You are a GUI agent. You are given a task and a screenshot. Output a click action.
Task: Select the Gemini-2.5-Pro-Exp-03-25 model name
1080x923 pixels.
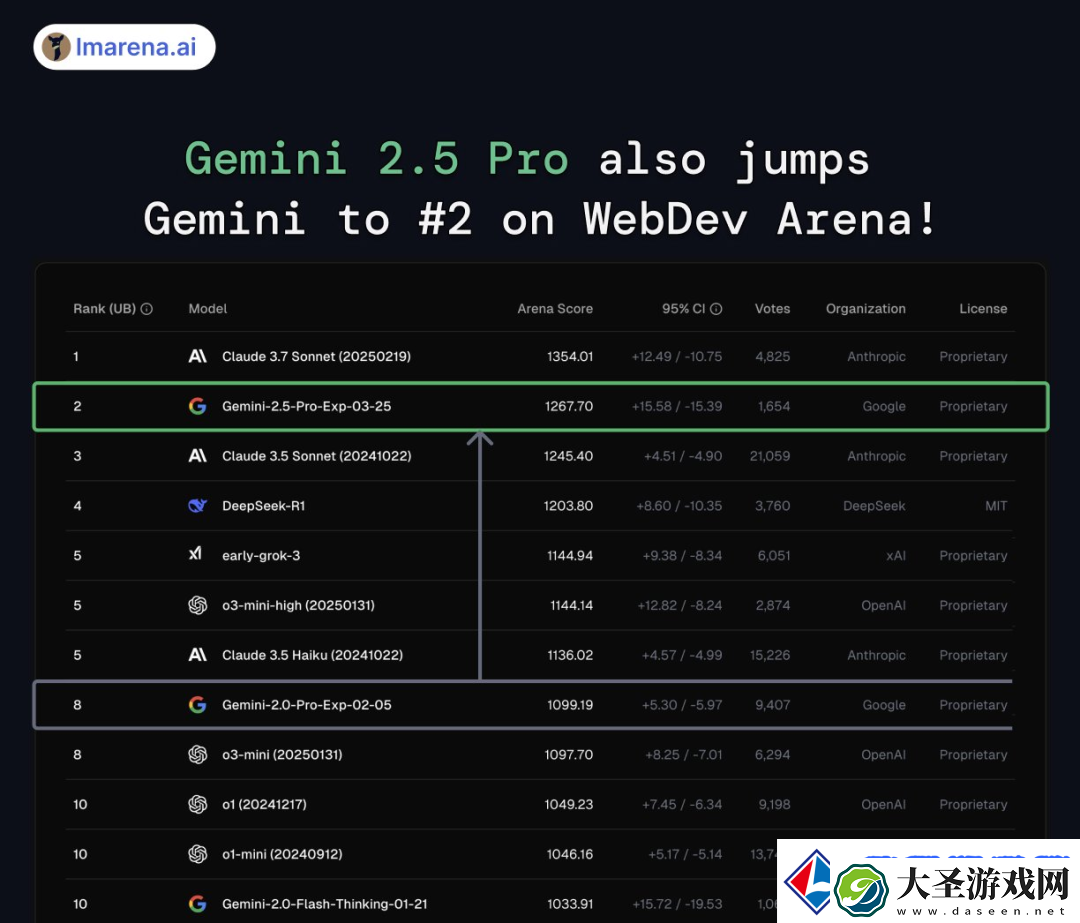tap(307, 406)
